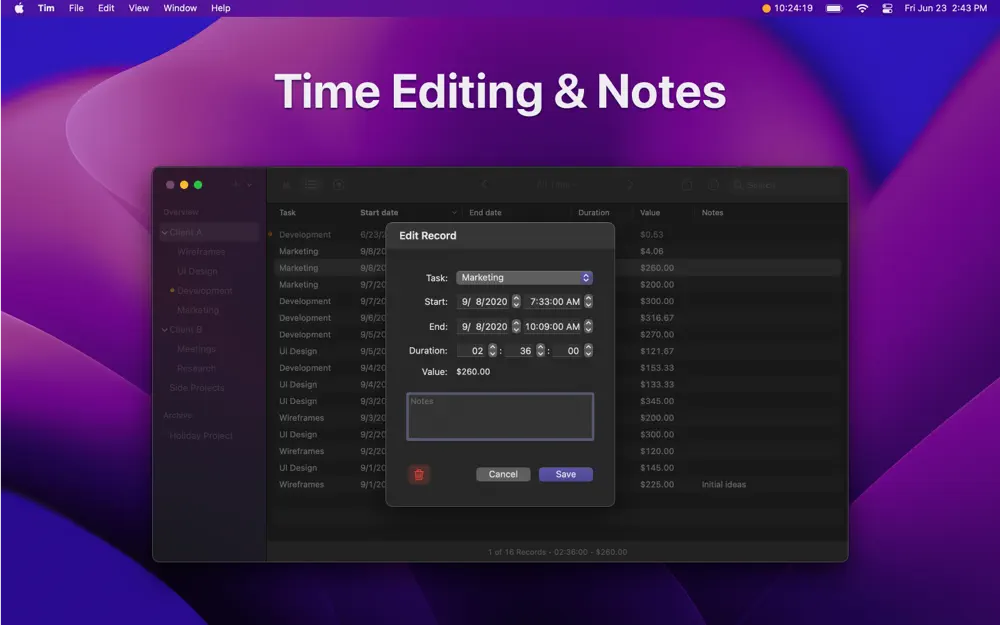Collapse the Client A group in the sidebar
Viewport: 1000px width, 625px height.
tap(163, 231)
